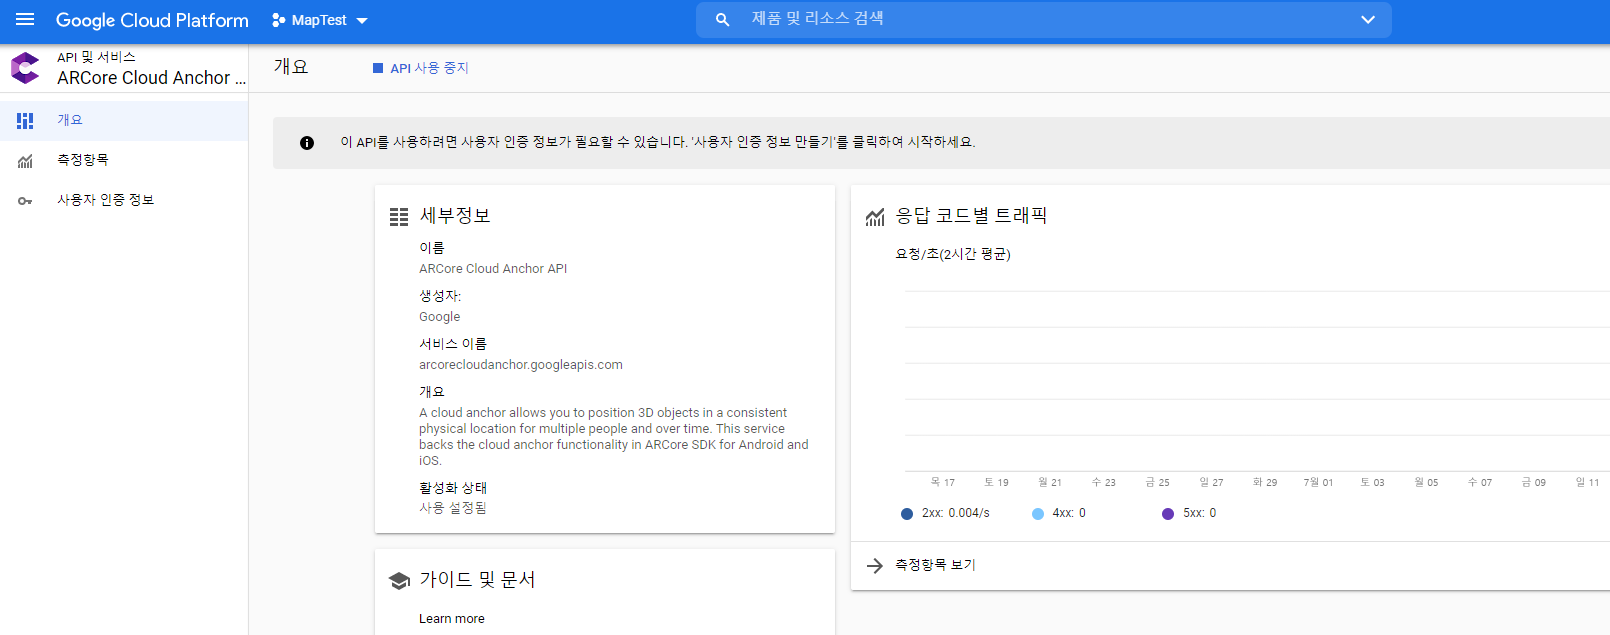The width and height of the screenshot is (1610, 635).
Task: Click the 응답 코드별 트래픽 heading
Action: (971, 216)
